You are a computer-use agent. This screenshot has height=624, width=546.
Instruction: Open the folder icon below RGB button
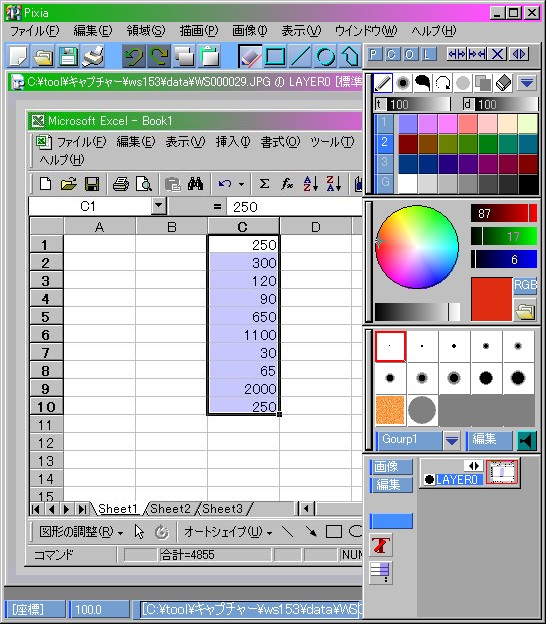click(525, 310)
